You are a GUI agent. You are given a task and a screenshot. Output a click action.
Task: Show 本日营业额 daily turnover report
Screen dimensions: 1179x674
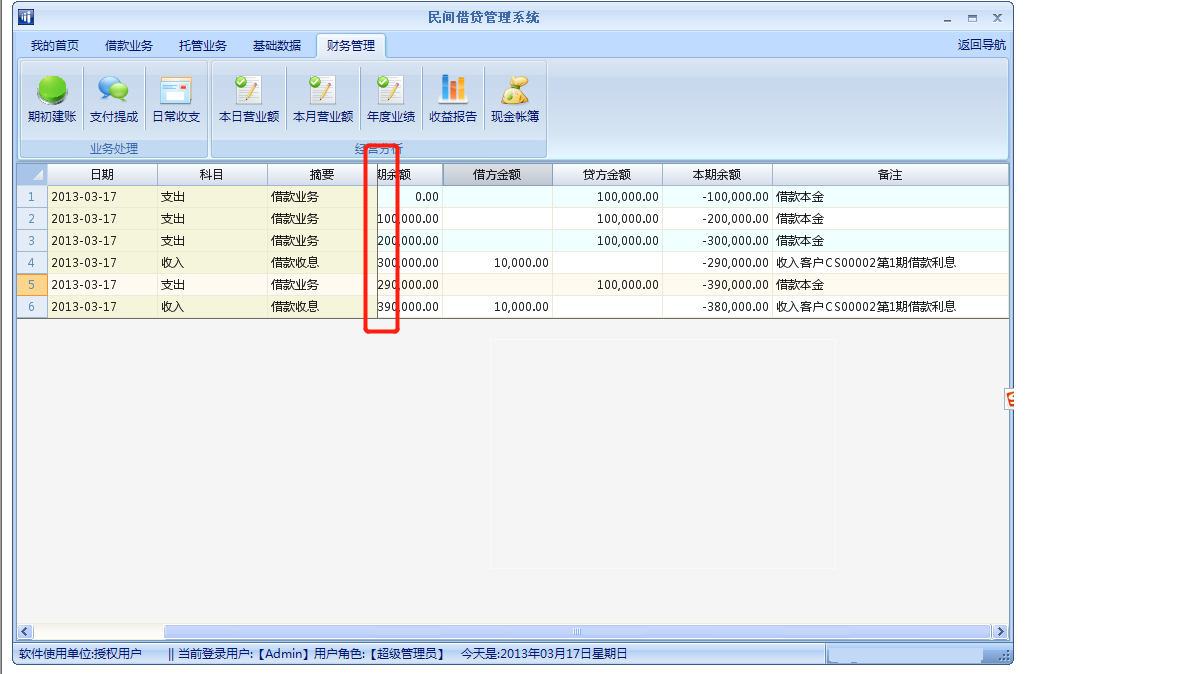point(248,100)
